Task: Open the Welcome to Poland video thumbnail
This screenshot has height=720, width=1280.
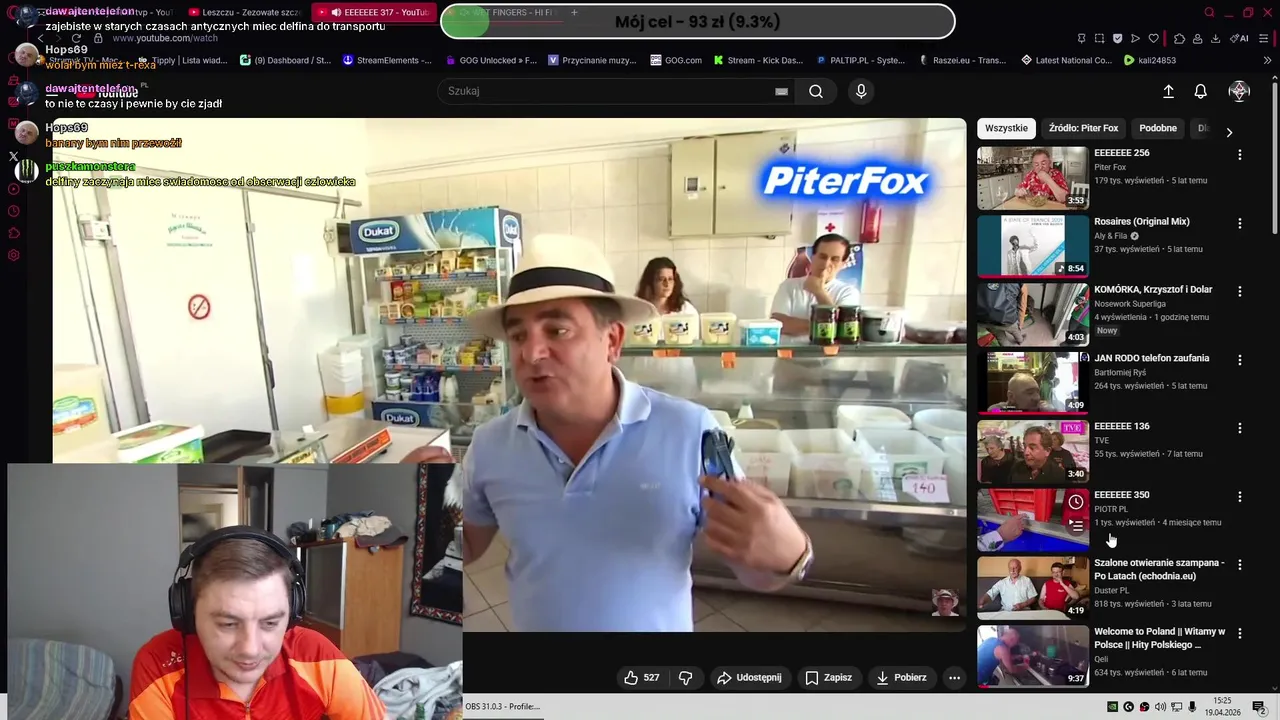Action: tap(1033, 656)
